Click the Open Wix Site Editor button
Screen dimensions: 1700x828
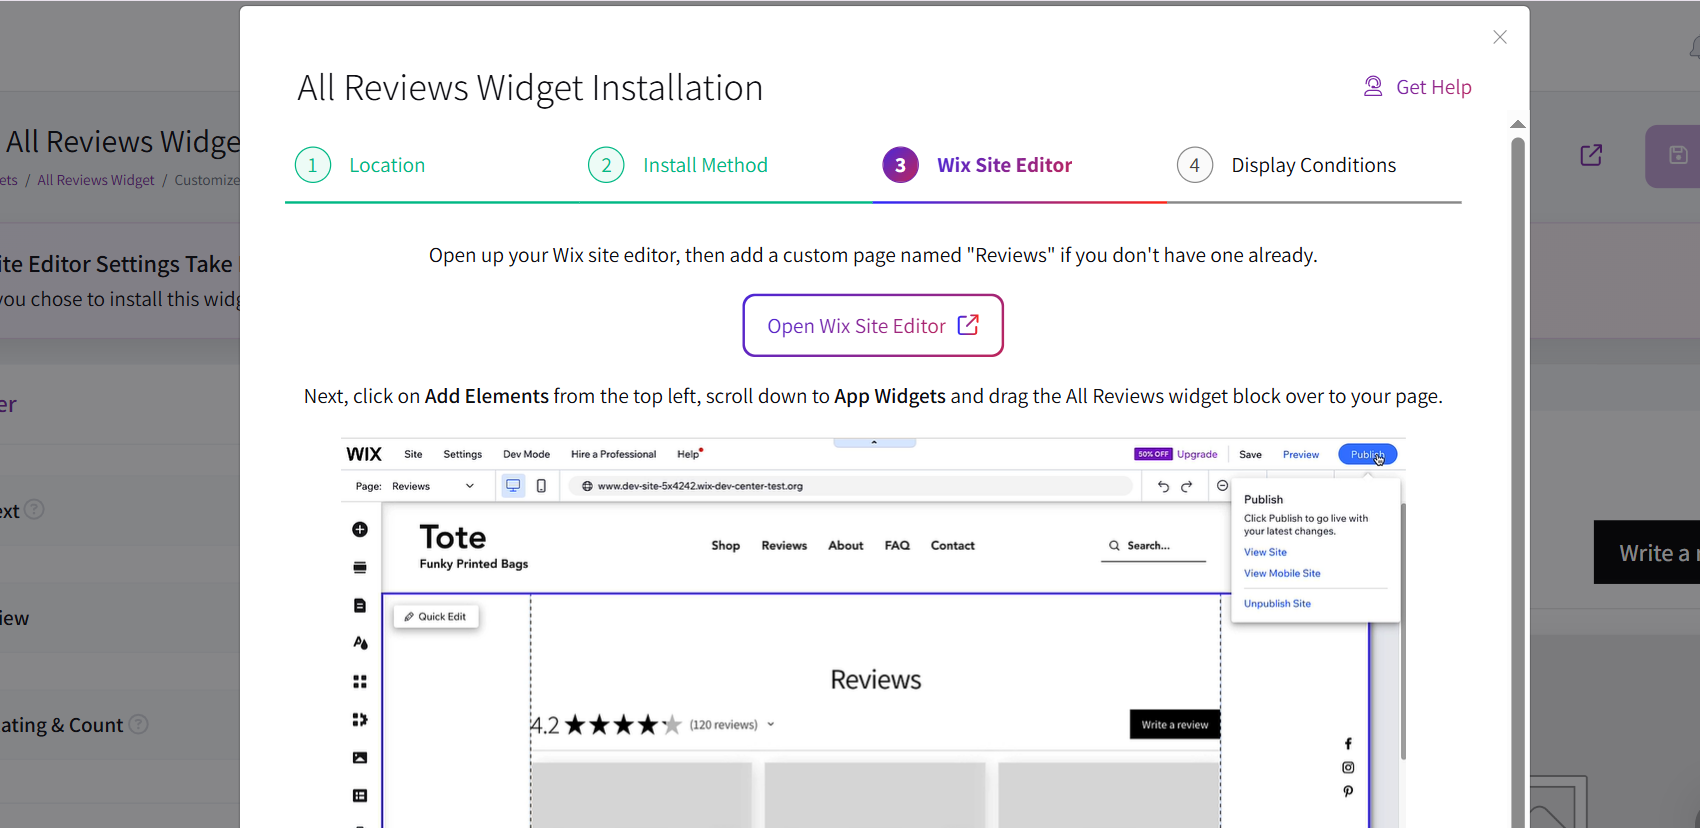pyautogui.click(x=873, y=325)
